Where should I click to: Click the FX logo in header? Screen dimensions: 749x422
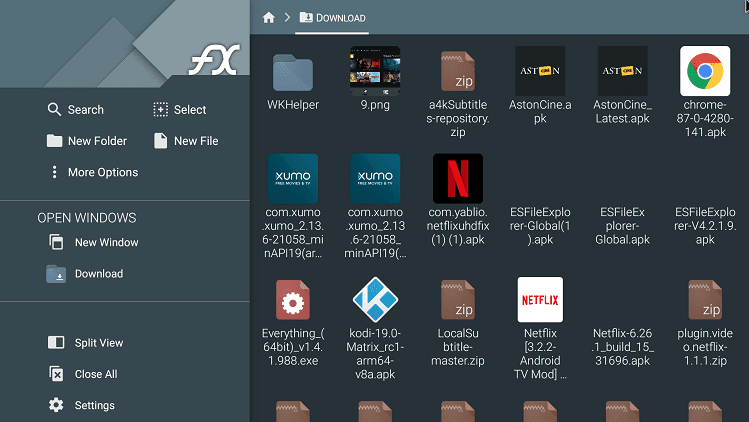point(214,61)
